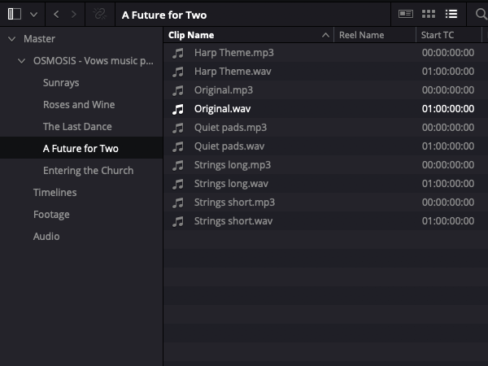This screenshot has width=488, height=366.
Task: Switch to list view icon
Action: point(451,14)
